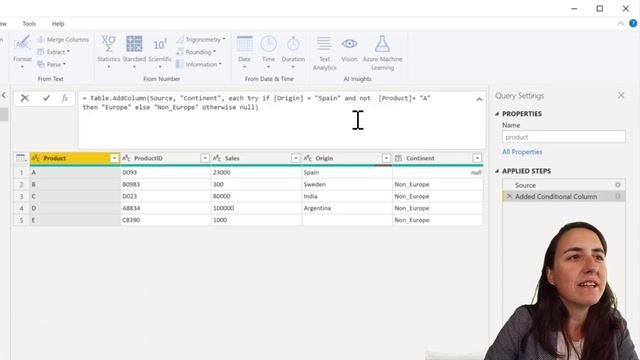Screen dimensions: 640x360
Task: Click the ProductID column data type icon
Action: (x=126, y=158)
